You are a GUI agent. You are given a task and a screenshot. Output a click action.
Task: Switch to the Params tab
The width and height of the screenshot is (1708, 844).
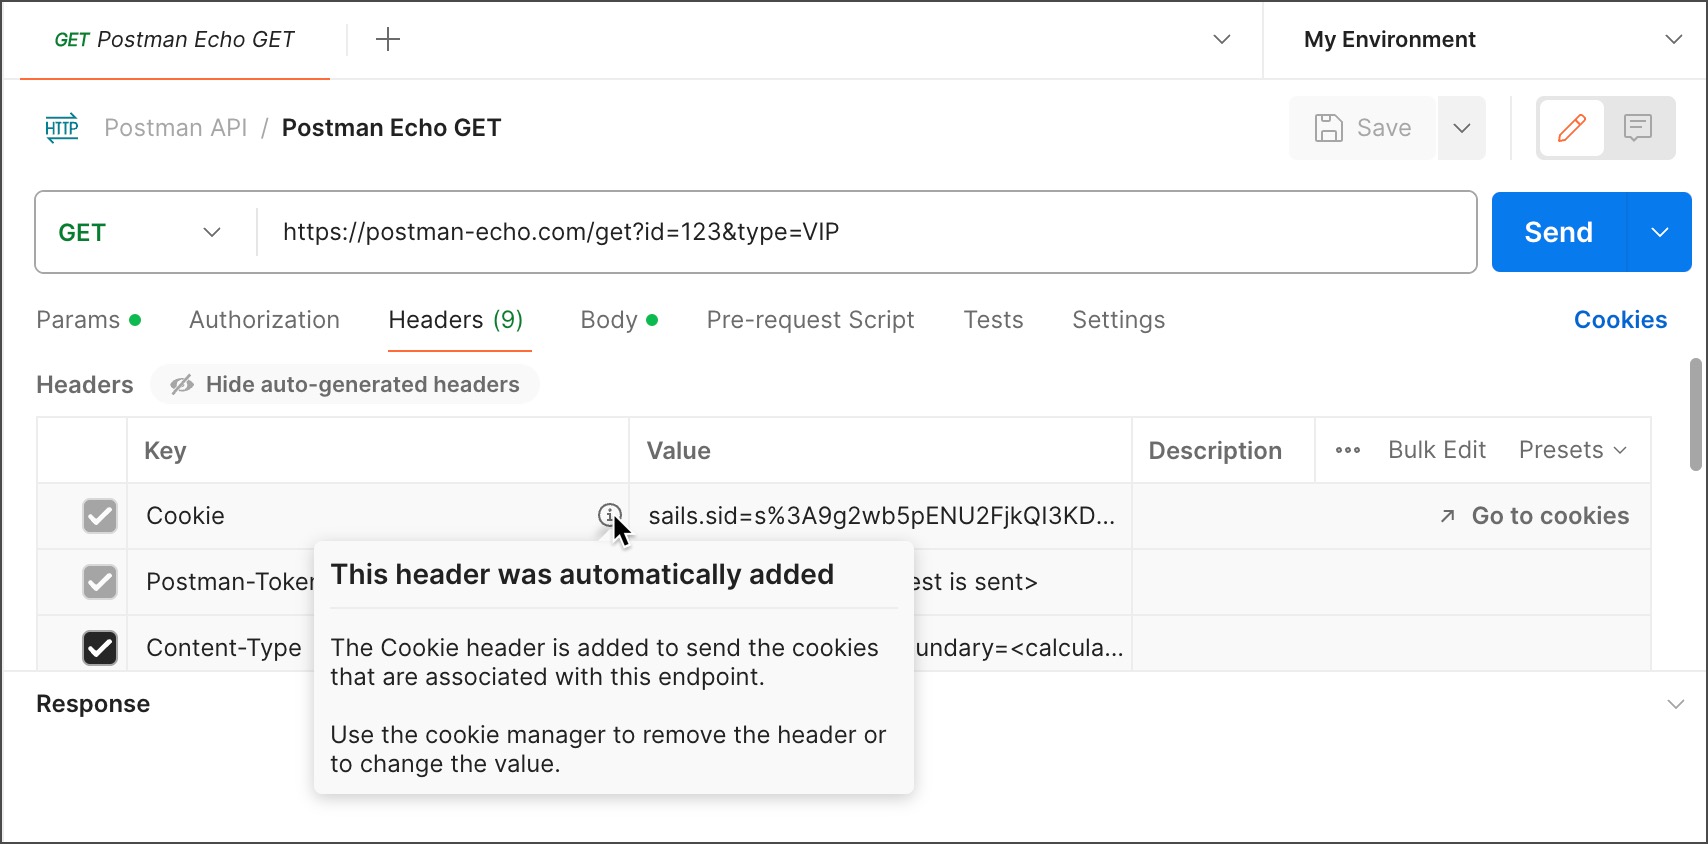click(88, 320)
